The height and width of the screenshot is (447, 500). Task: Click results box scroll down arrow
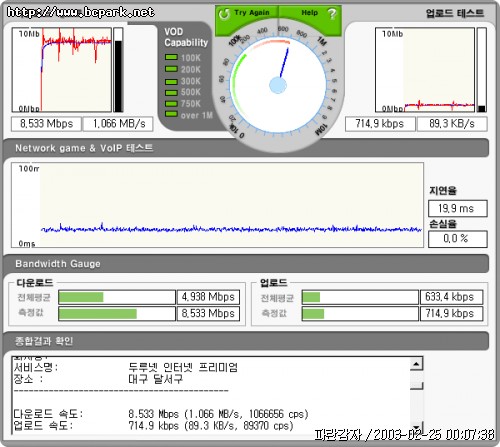point(416,427)
